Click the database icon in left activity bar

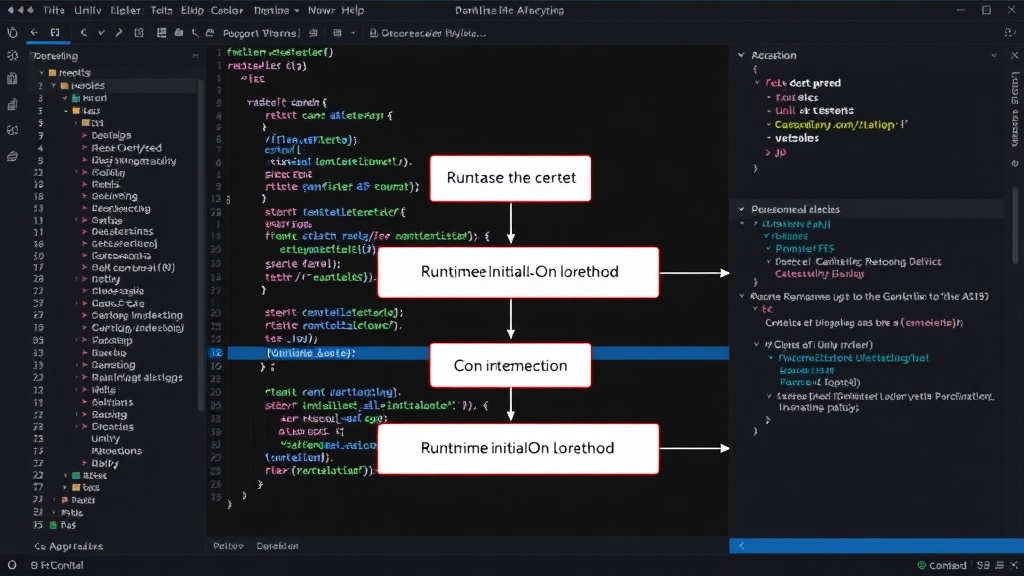(12, 157)
